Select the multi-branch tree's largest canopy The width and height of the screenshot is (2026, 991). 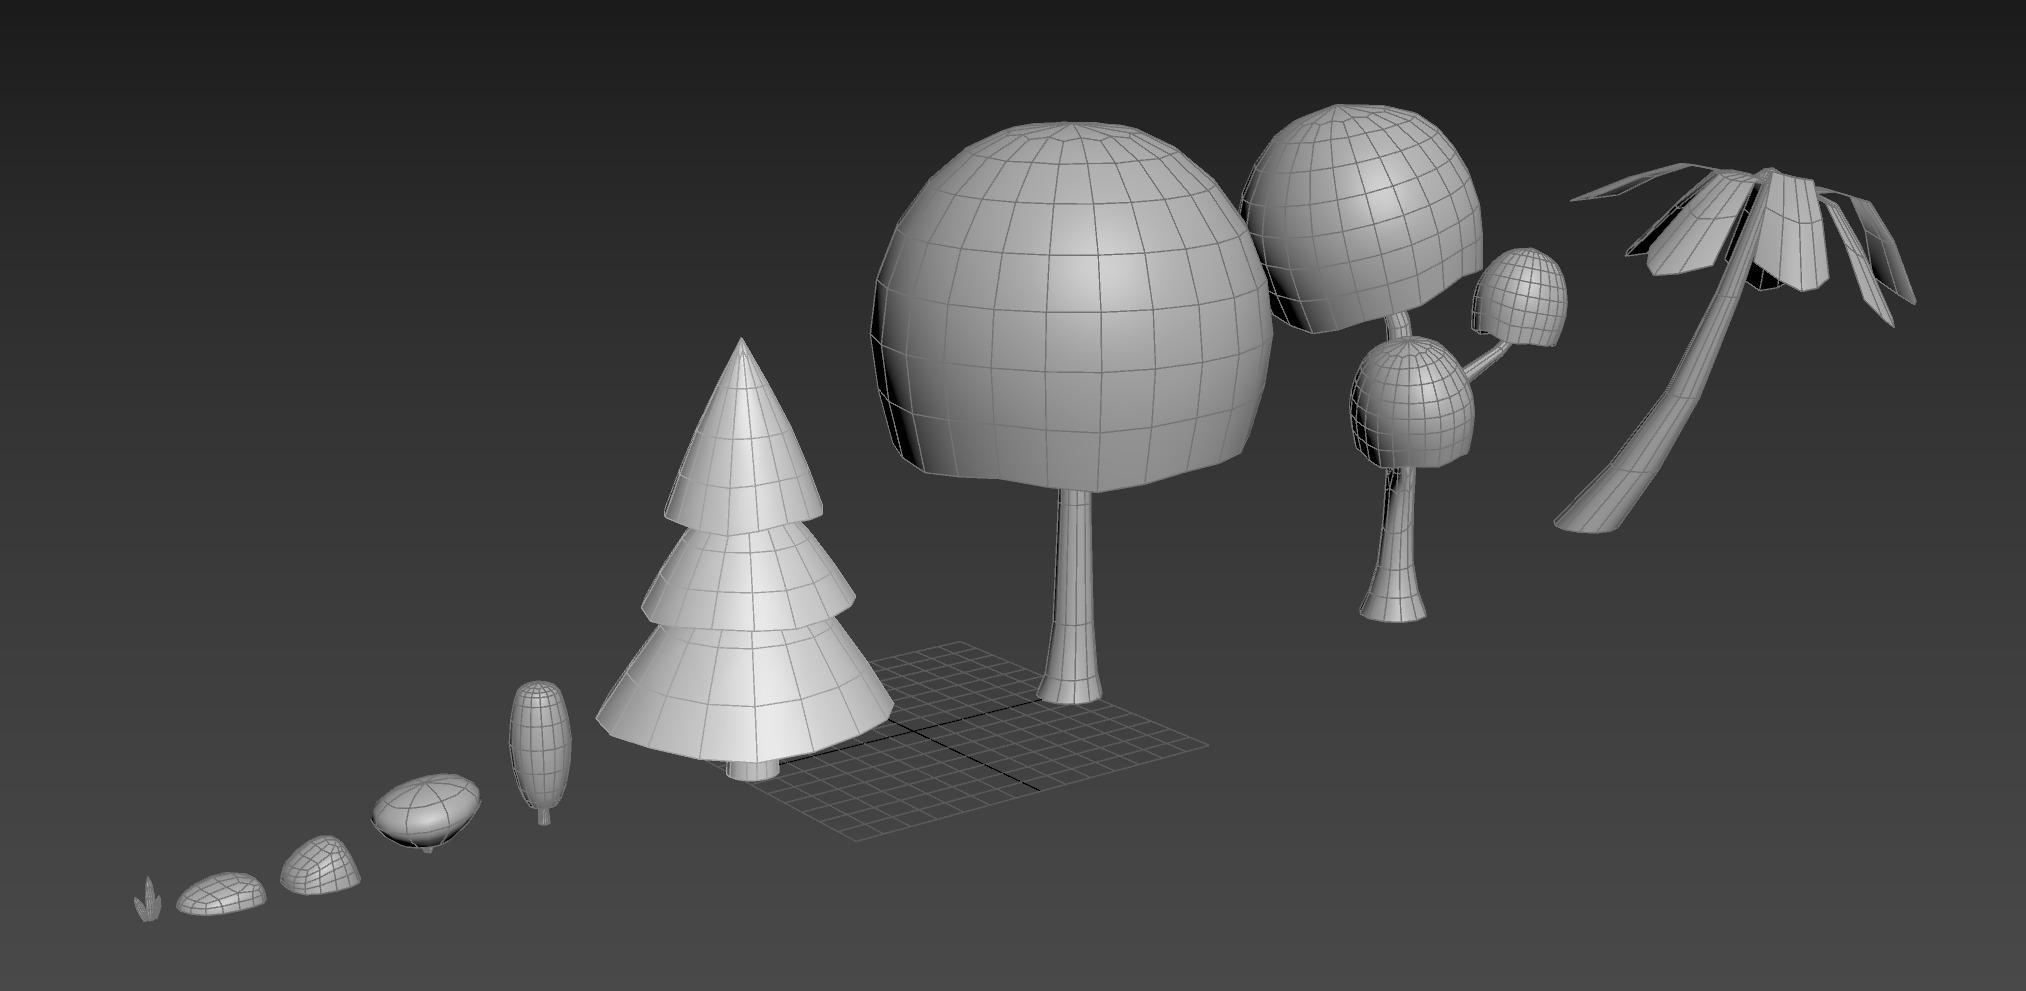pyautogui.click(x=1362, y=217)
